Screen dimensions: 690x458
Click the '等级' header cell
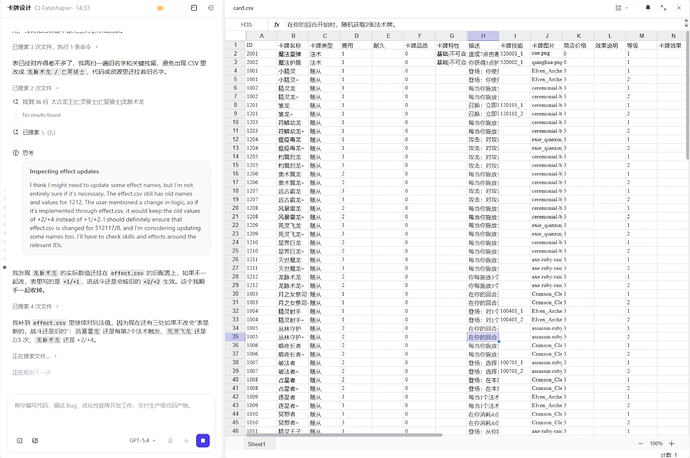(642, 45)
